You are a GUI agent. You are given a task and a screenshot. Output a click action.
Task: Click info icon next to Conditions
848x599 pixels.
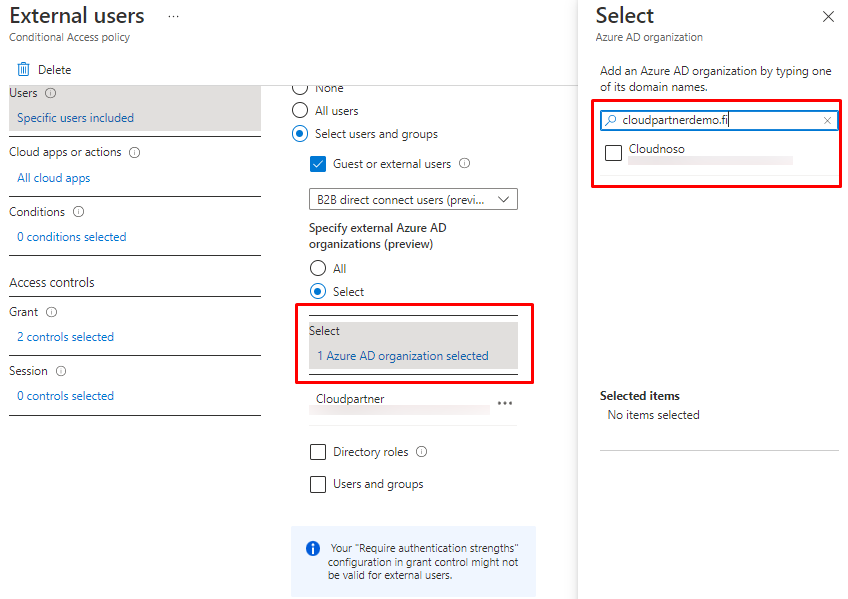click(x=78, y=212)
